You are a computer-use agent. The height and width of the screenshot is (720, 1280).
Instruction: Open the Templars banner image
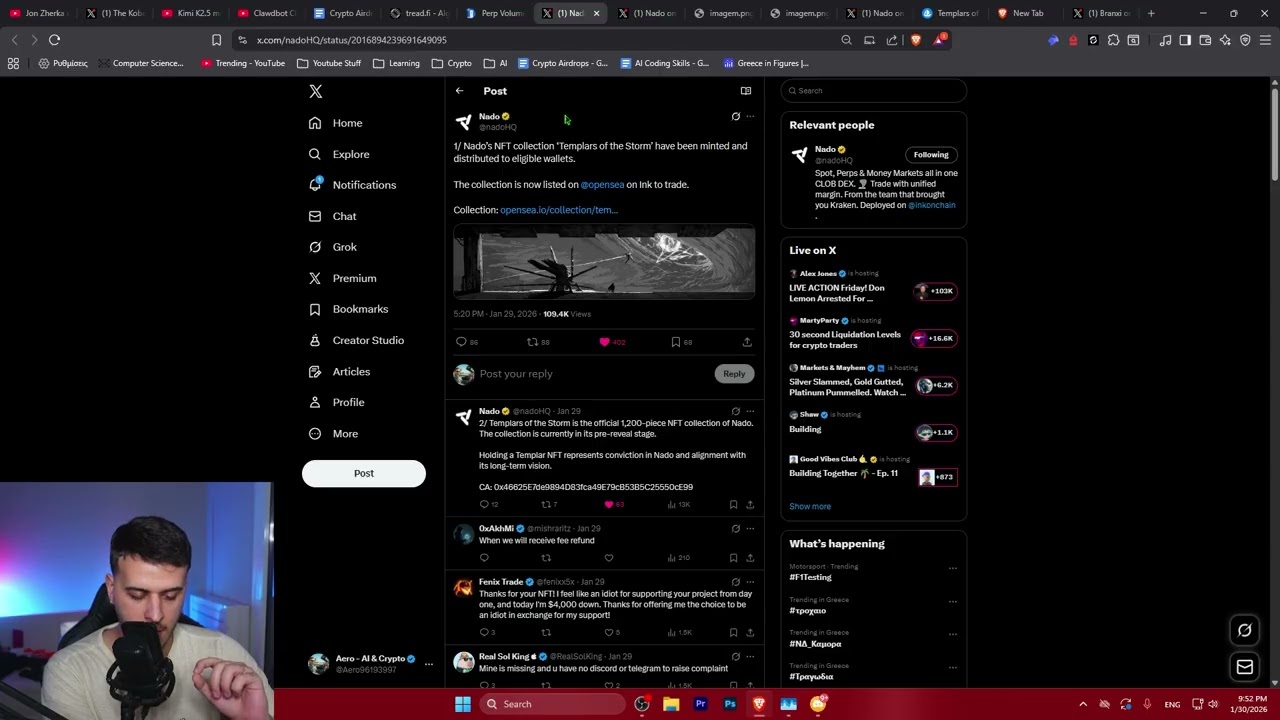tap(604, 261)
